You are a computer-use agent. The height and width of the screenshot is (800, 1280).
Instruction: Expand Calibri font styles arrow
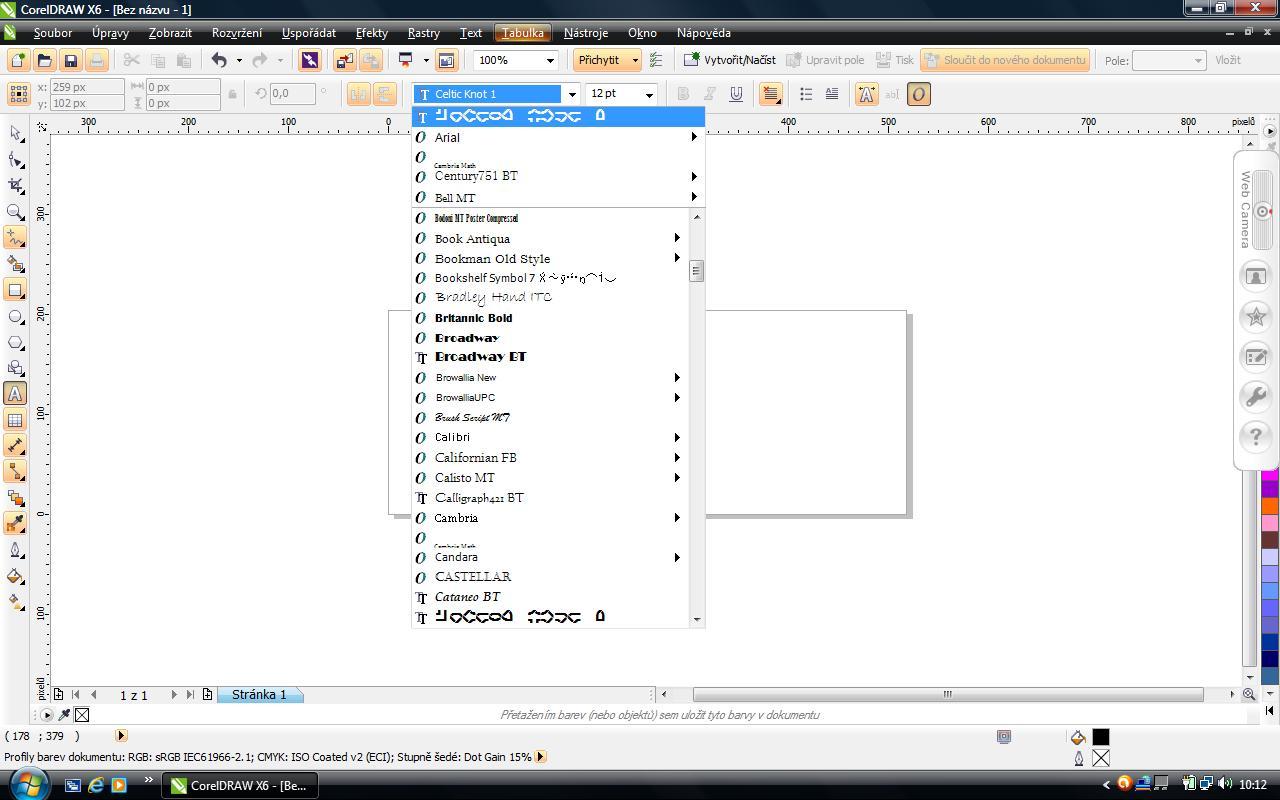click(677, 437)
